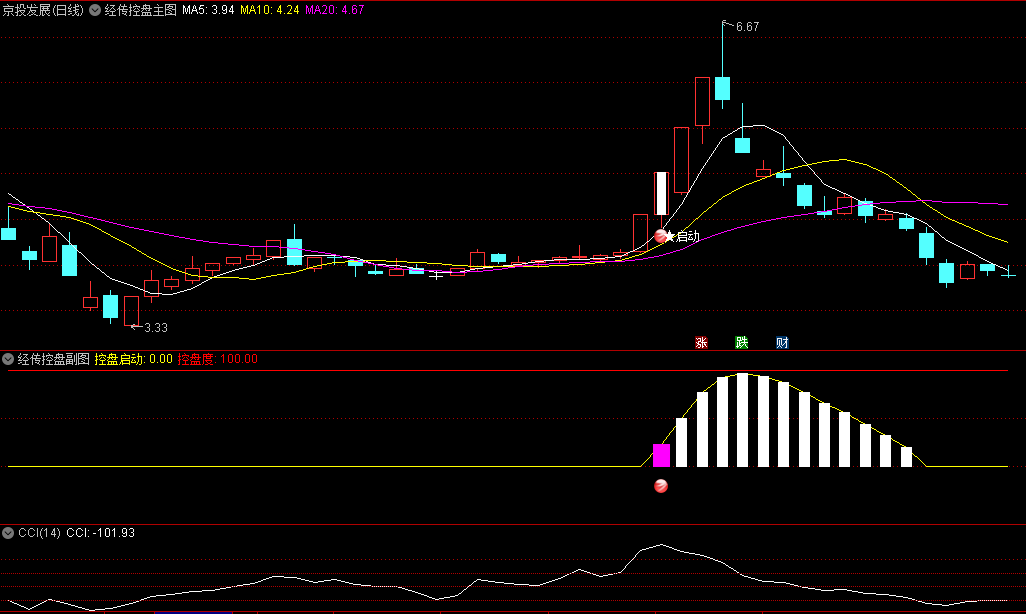Click the CCI(14) indicator name
1026x614 pixels.
[x=39, y=533]
